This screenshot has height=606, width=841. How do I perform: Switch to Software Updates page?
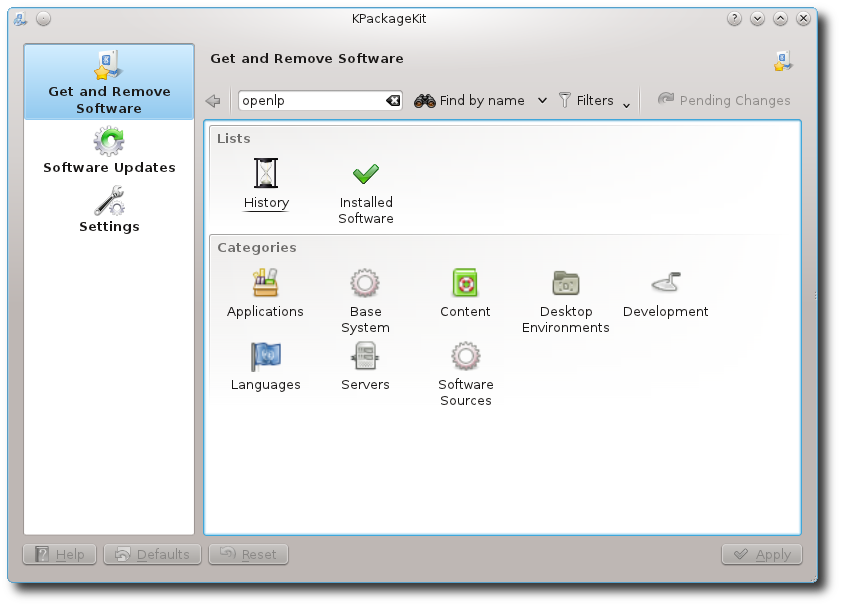pyautogui.click(x=109, y=150)
